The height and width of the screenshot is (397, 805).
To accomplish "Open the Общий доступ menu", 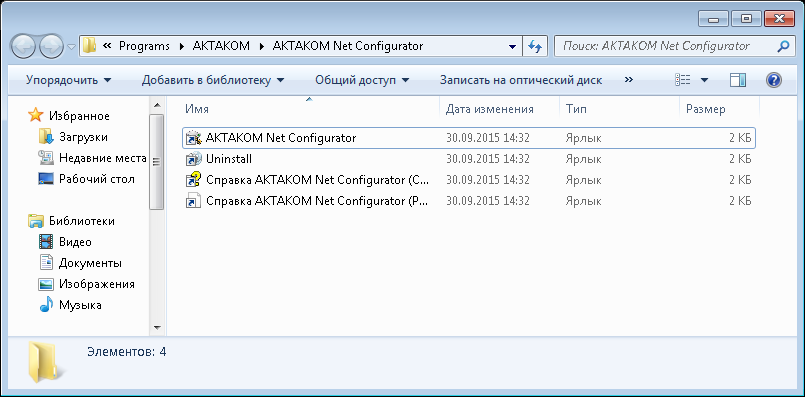I will pos(362,80).
